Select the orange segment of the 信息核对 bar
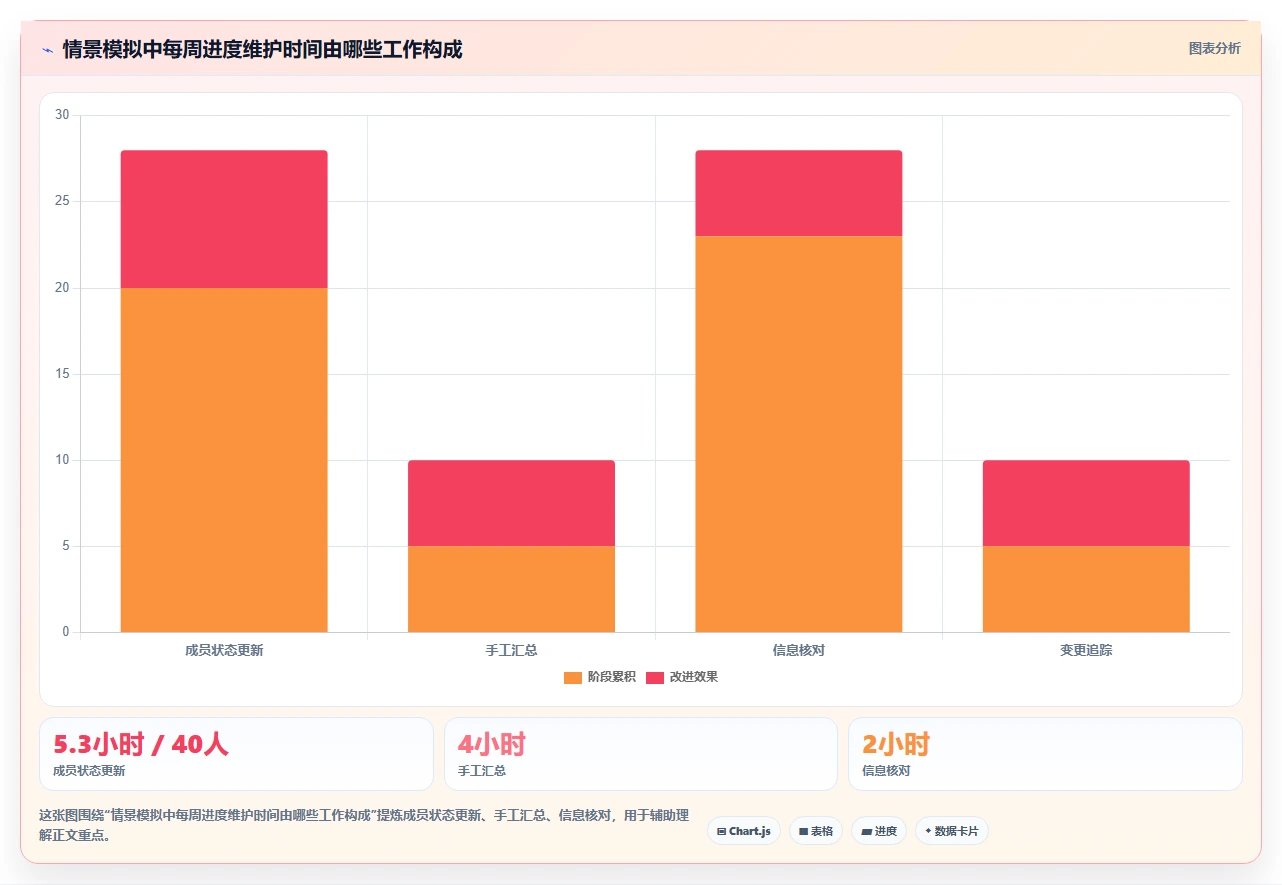The width and height of the screenshot is (1282, 885). pos(799,434)
